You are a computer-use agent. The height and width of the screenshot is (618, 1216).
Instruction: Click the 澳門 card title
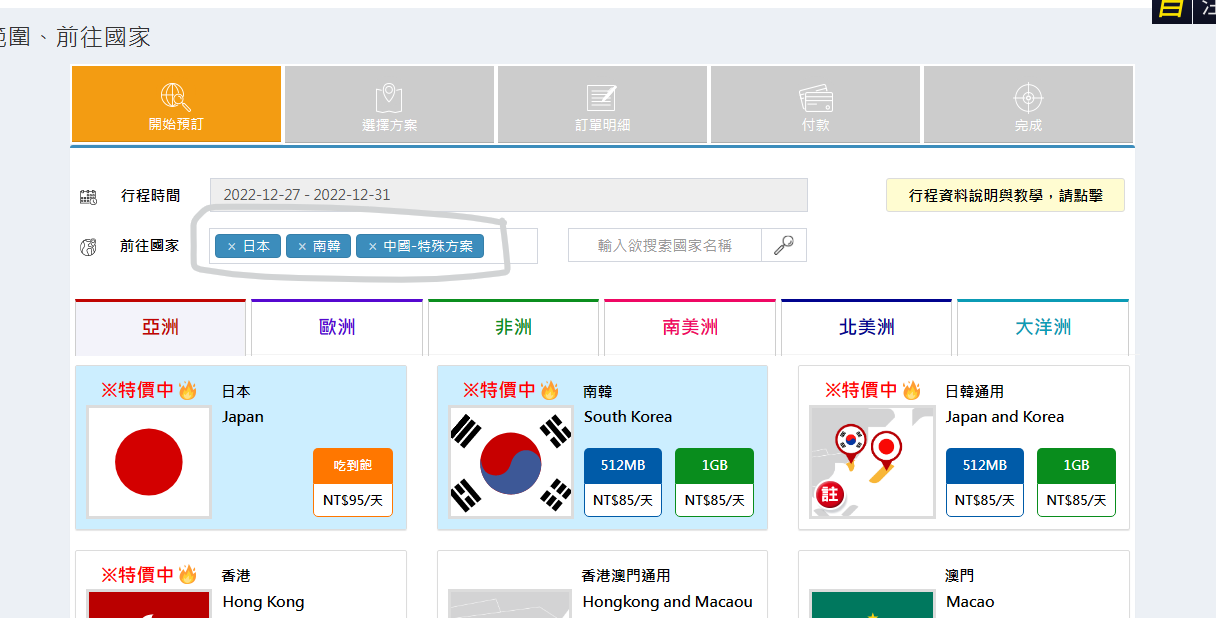click(x=960, y=576)
